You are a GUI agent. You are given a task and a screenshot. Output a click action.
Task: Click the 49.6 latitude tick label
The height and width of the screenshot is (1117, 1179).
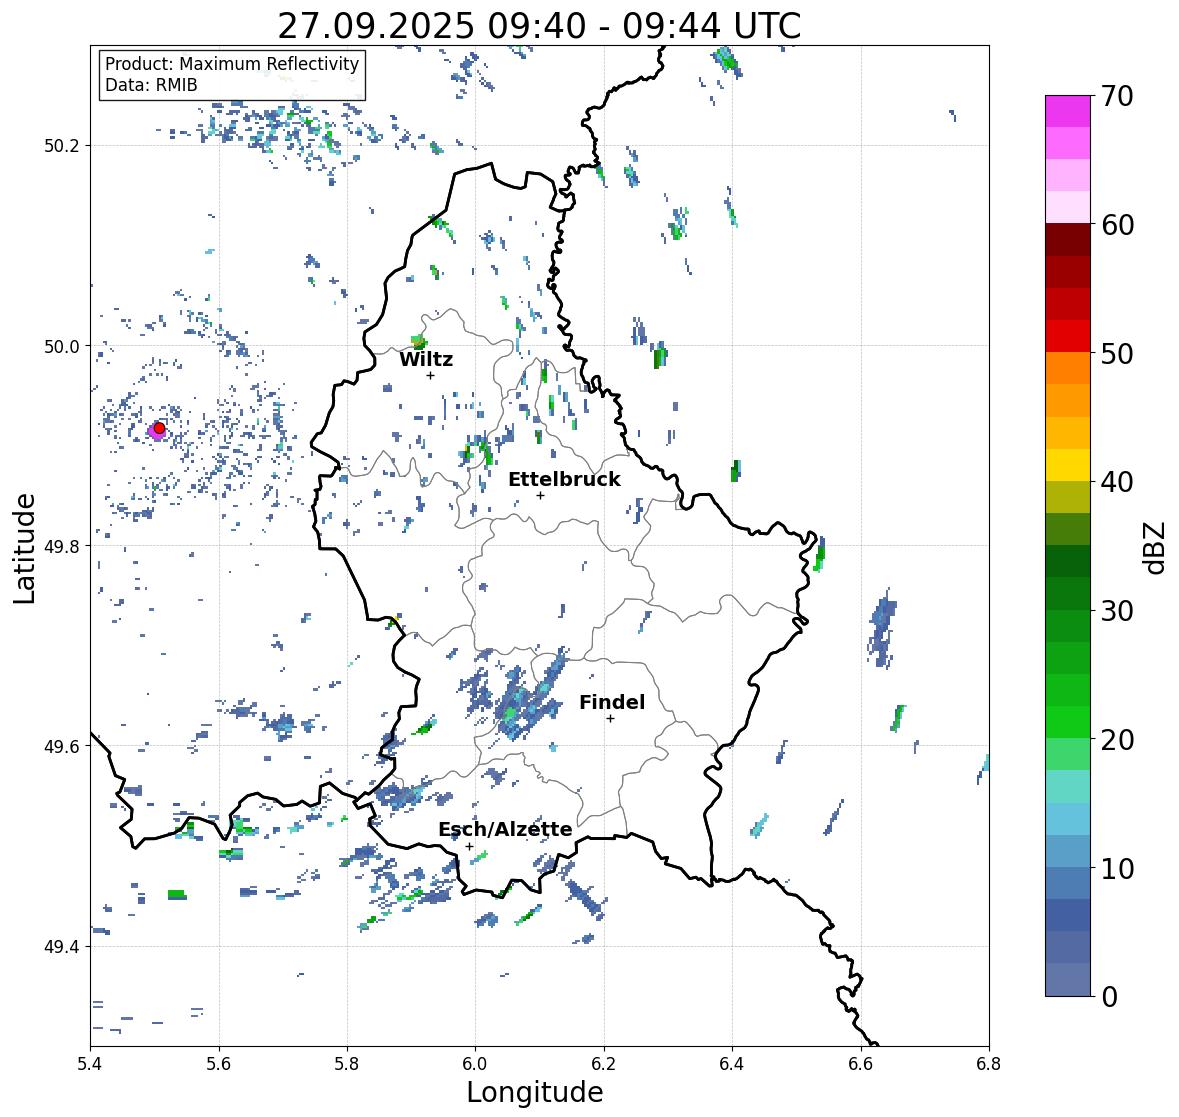pos(62,746)
